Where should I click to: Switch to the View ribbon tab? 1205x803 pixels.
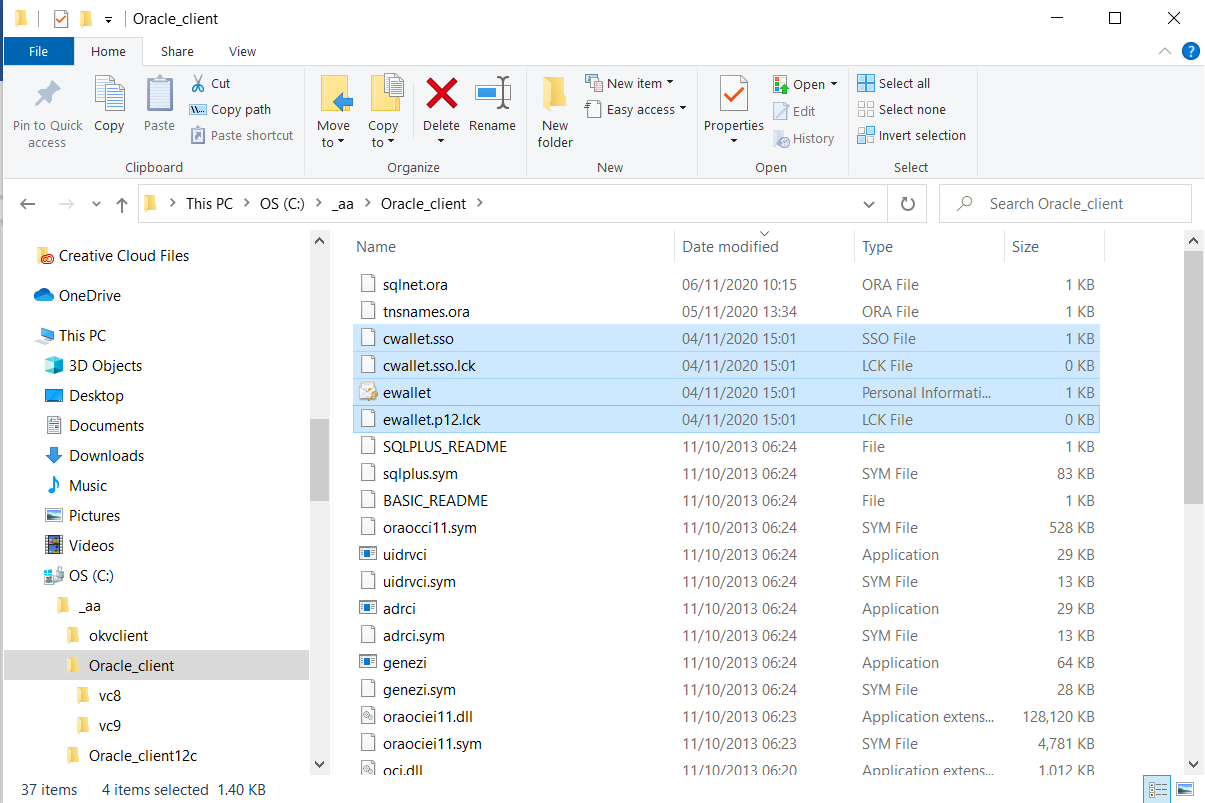tap(242, 52)
